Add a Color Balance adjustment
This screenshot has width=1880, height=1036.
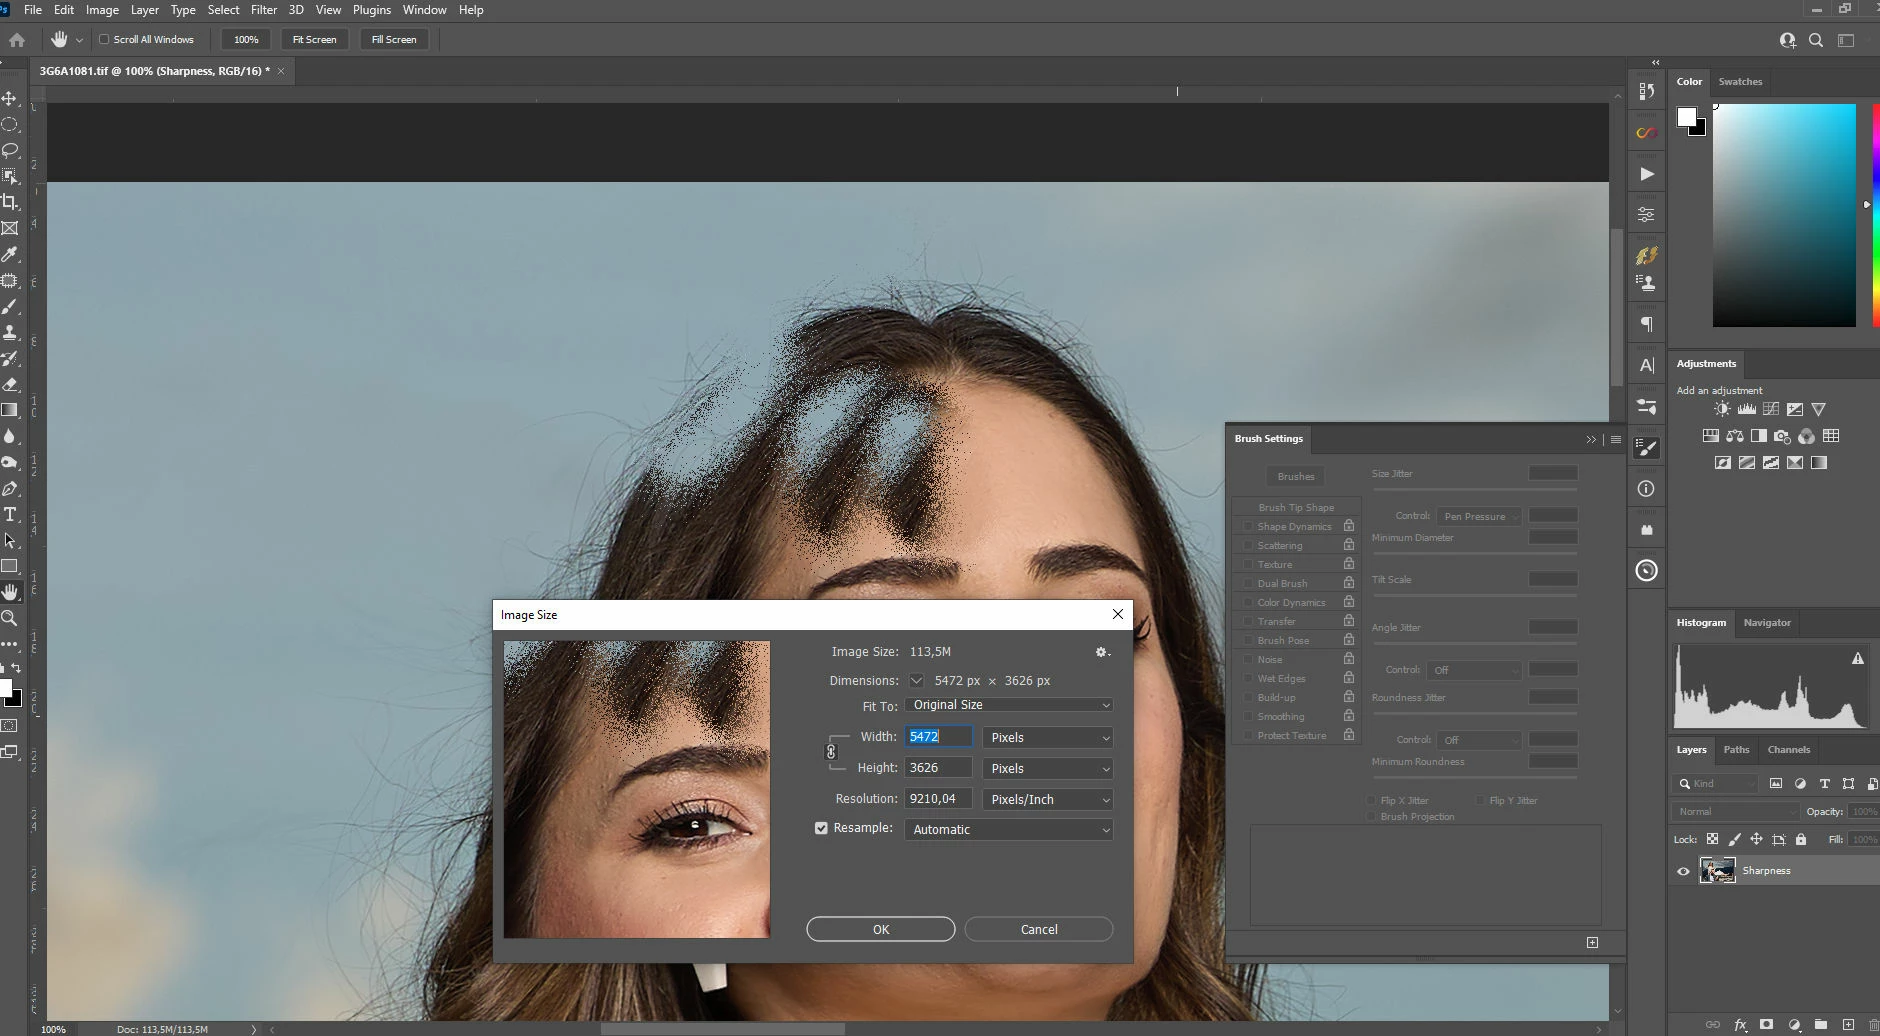pos(1735,436)
